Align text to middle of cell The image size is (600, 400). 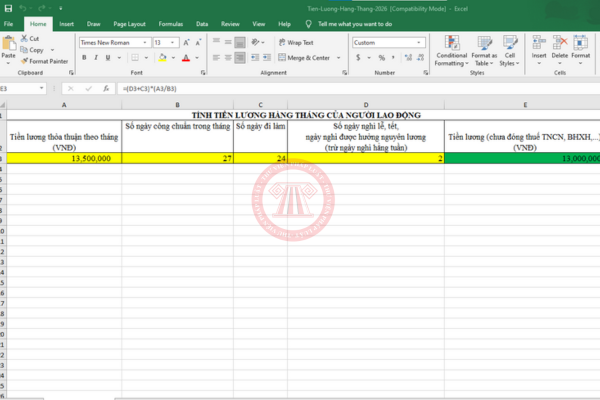pos(228,42)
